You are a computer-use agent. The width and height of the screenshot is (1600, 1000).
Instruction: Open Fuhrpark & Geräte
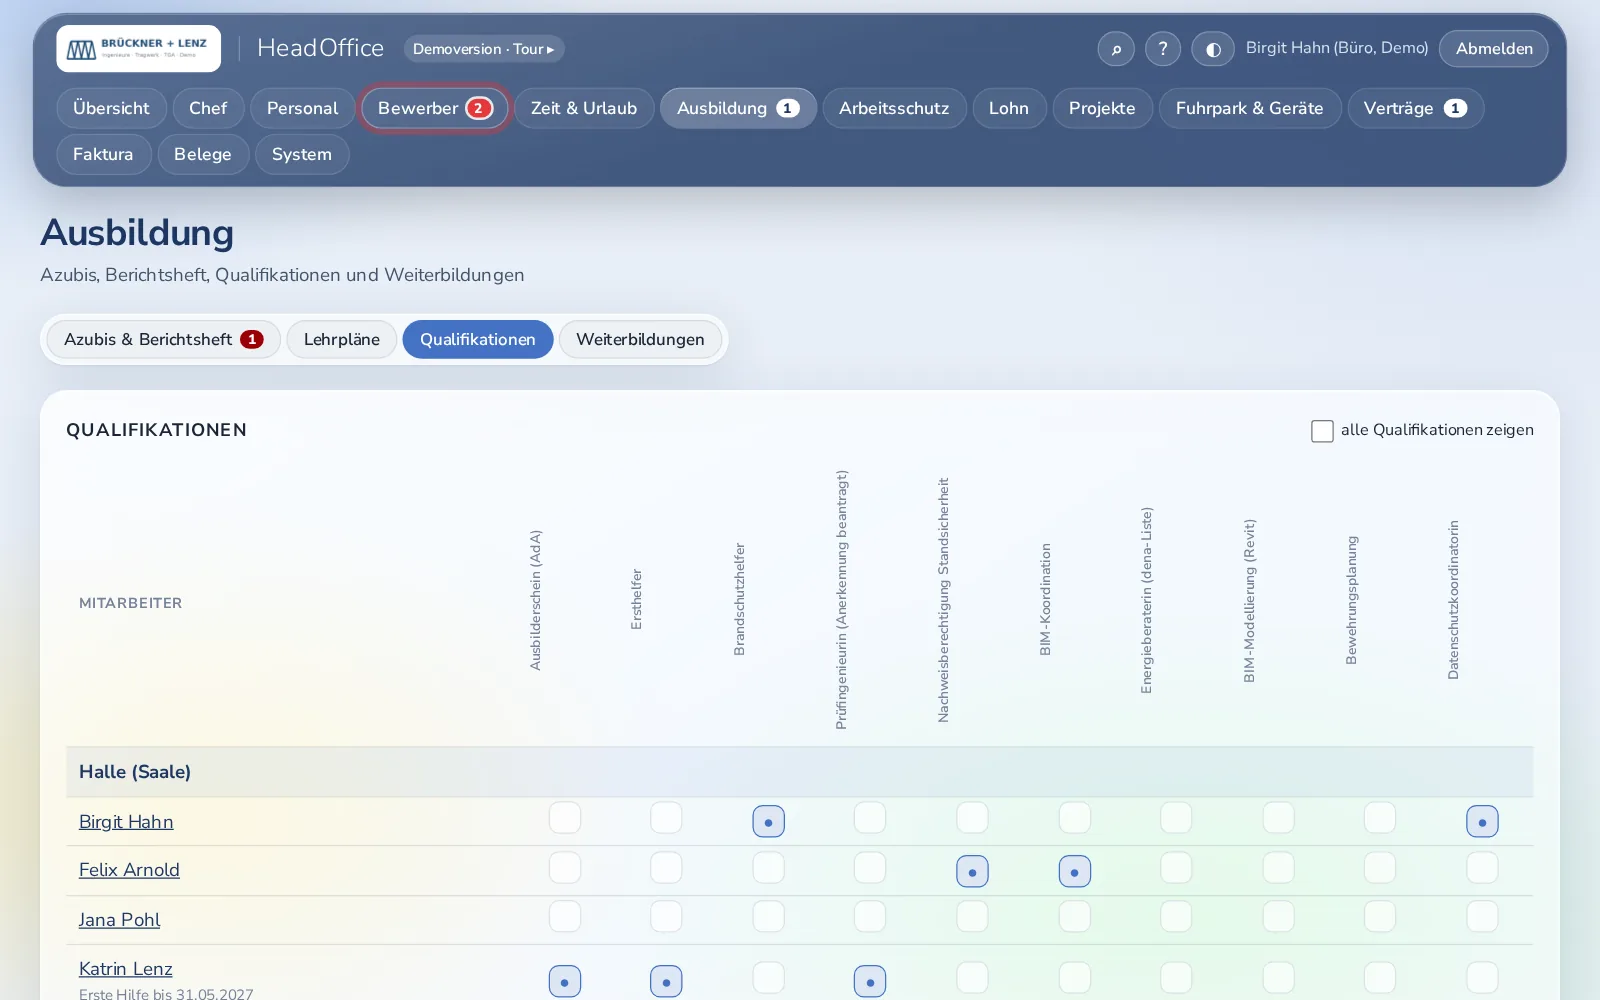tap(1250, 108)
